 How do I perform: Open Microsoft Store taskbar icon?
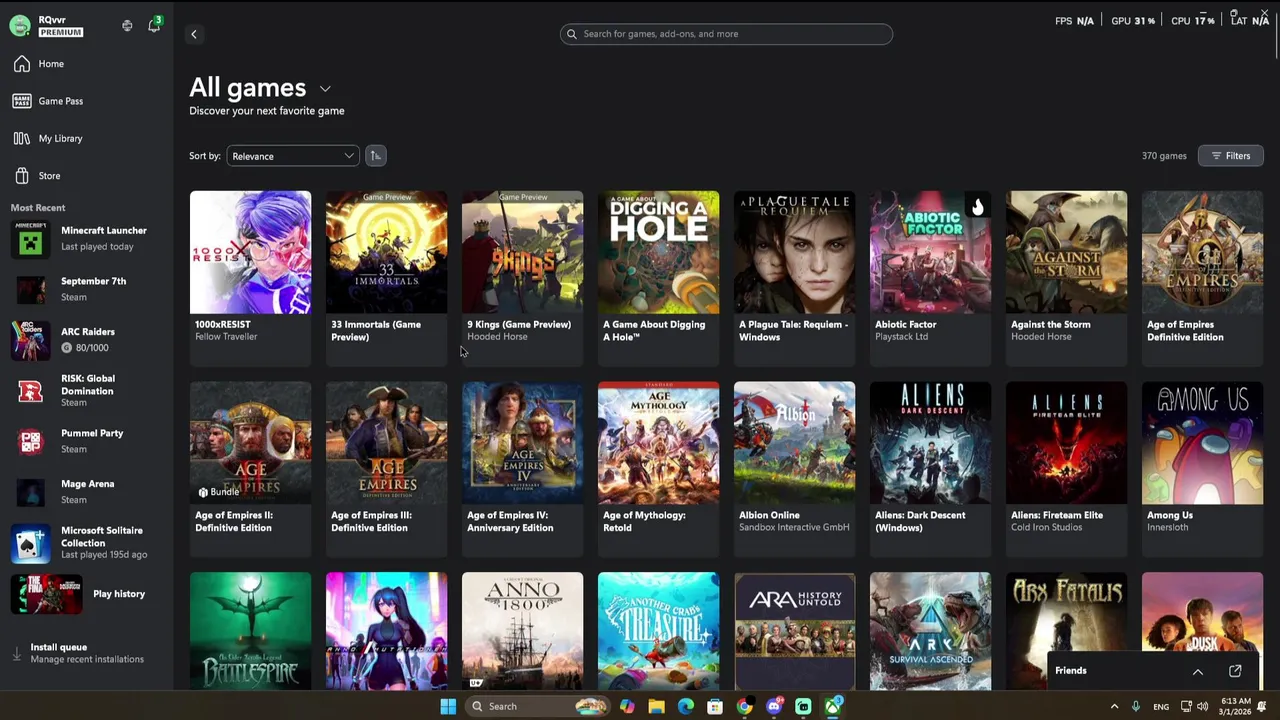[715, 706]
